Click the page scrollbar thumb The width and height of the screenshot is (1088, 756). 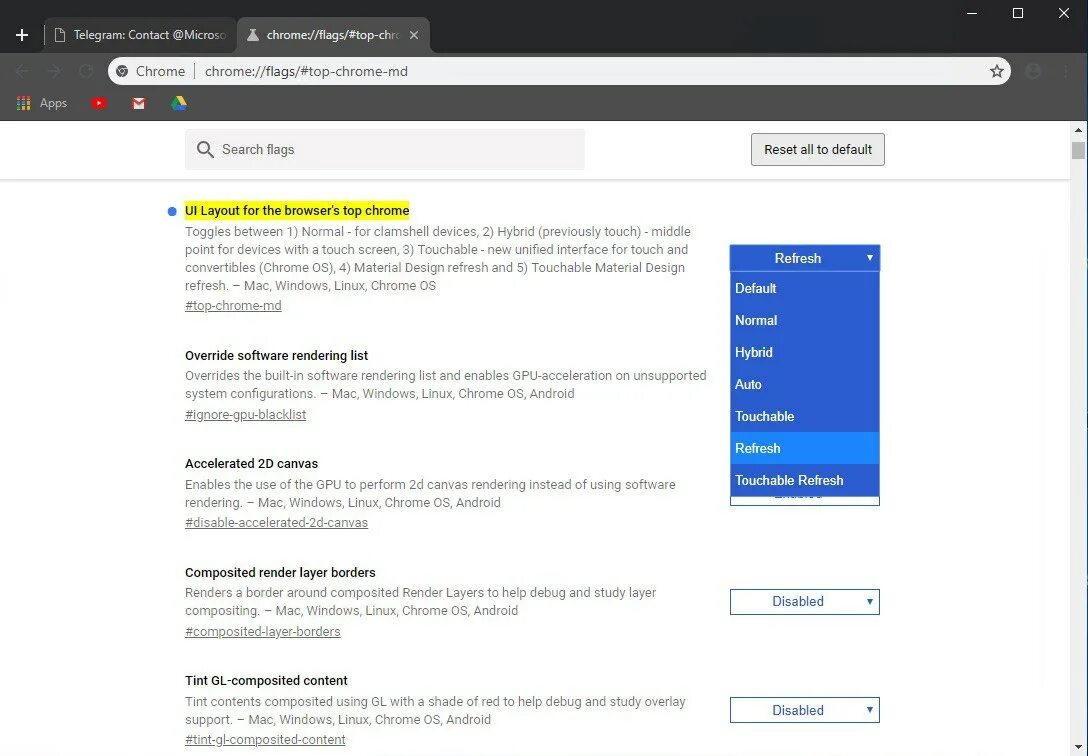(x=1078, y=150)
